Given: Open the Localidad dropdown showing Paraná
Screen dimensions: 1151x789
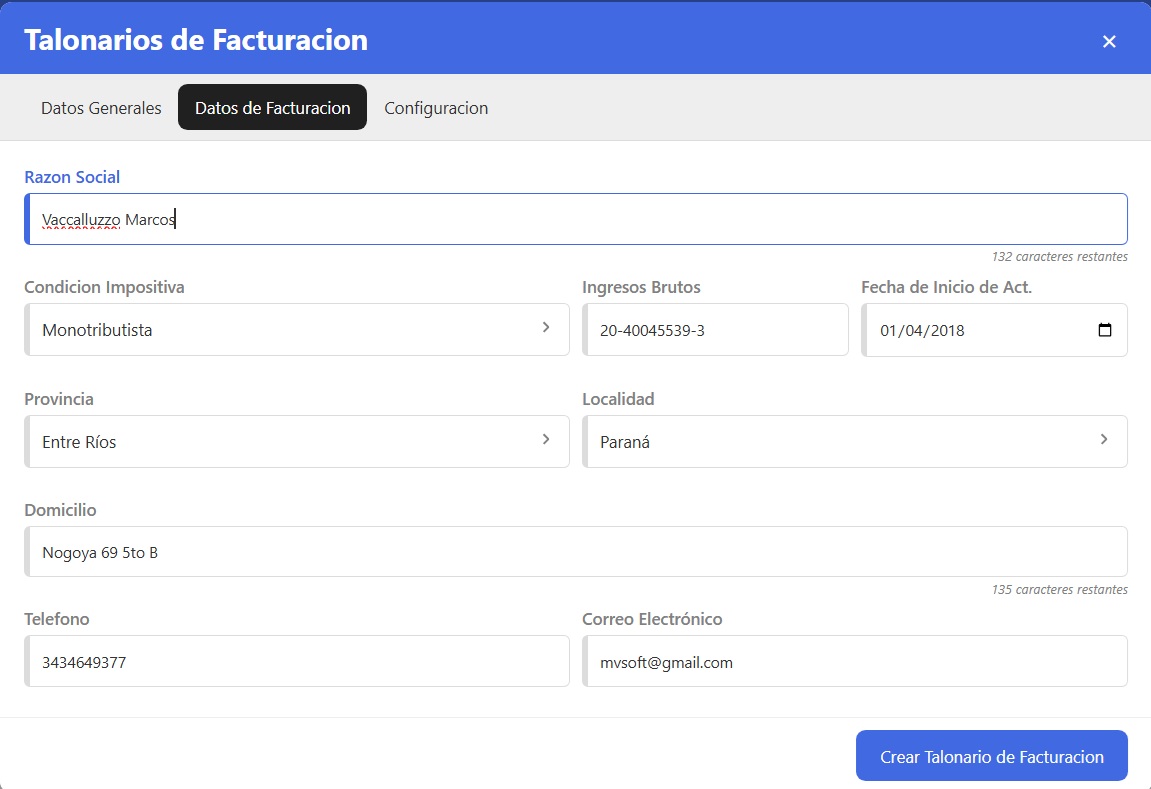Looking at the screenshot, I should pyautogui.click(x=855, y=442).
